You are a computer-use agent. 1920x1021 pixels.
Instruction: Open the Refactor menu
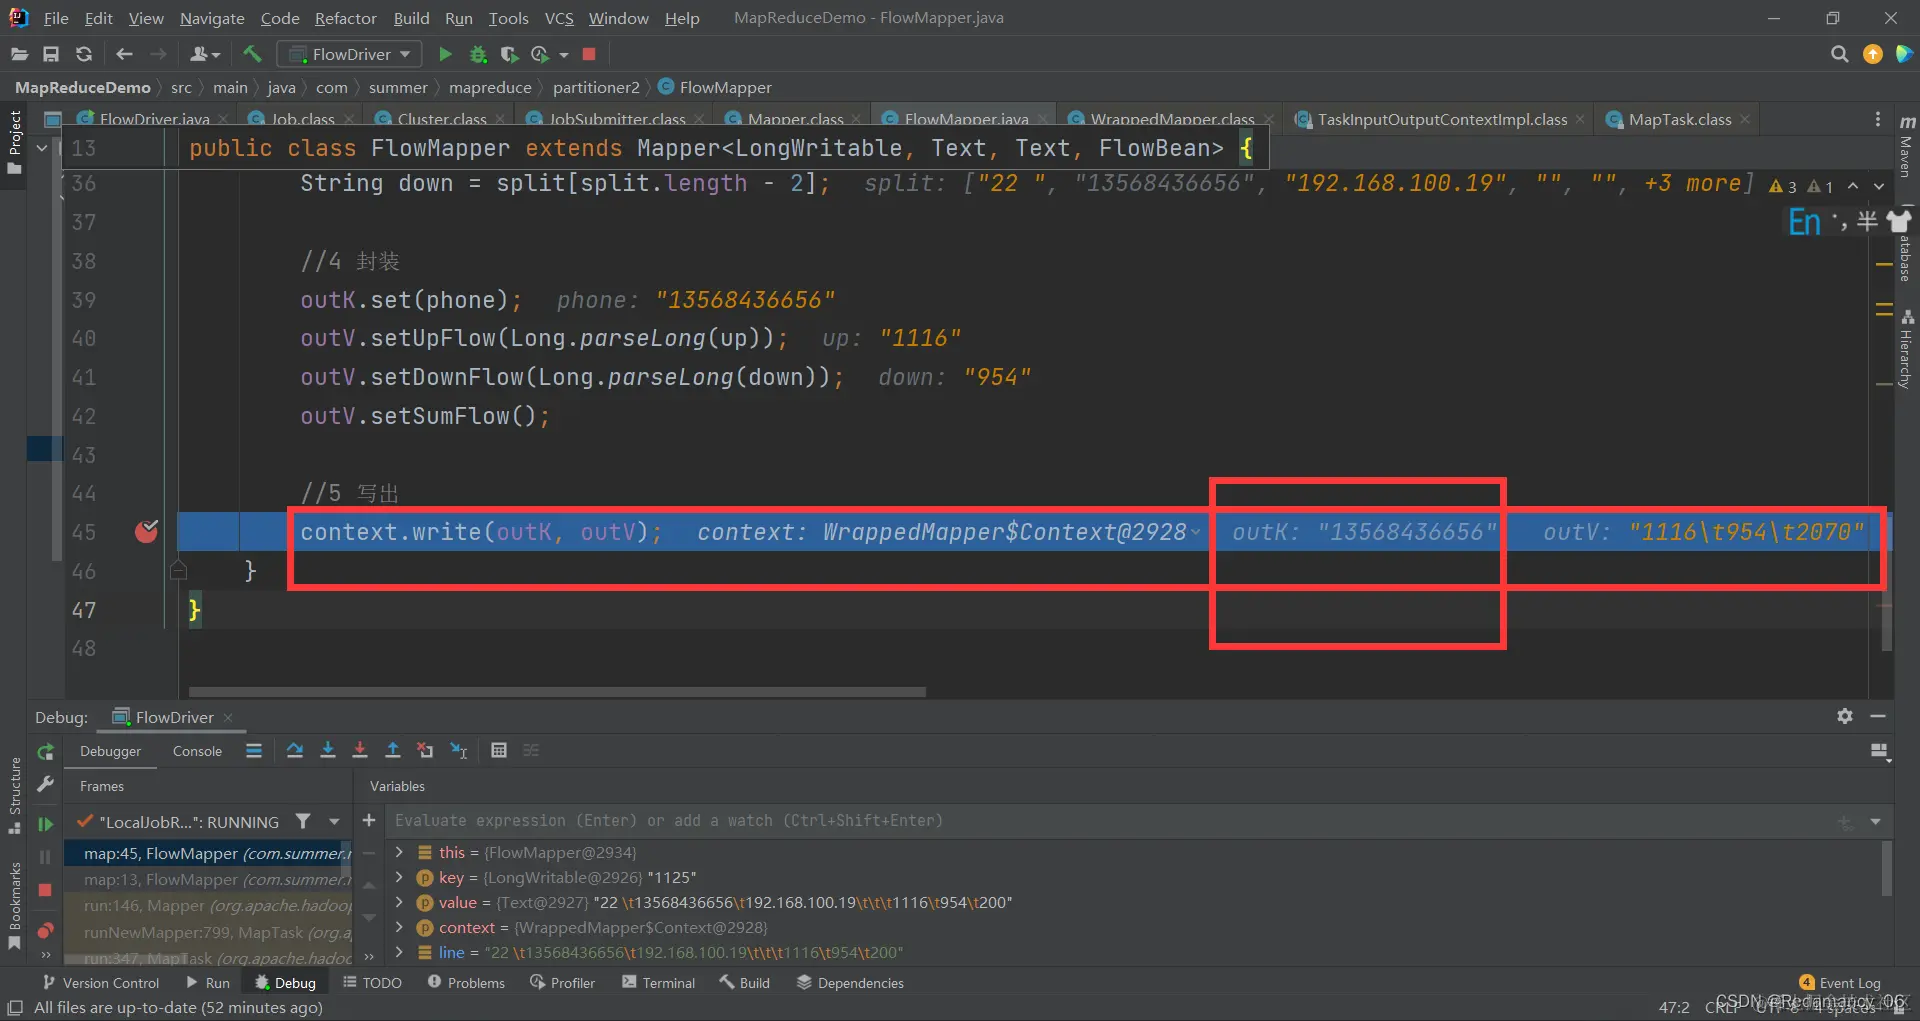(x=345, y=18)
